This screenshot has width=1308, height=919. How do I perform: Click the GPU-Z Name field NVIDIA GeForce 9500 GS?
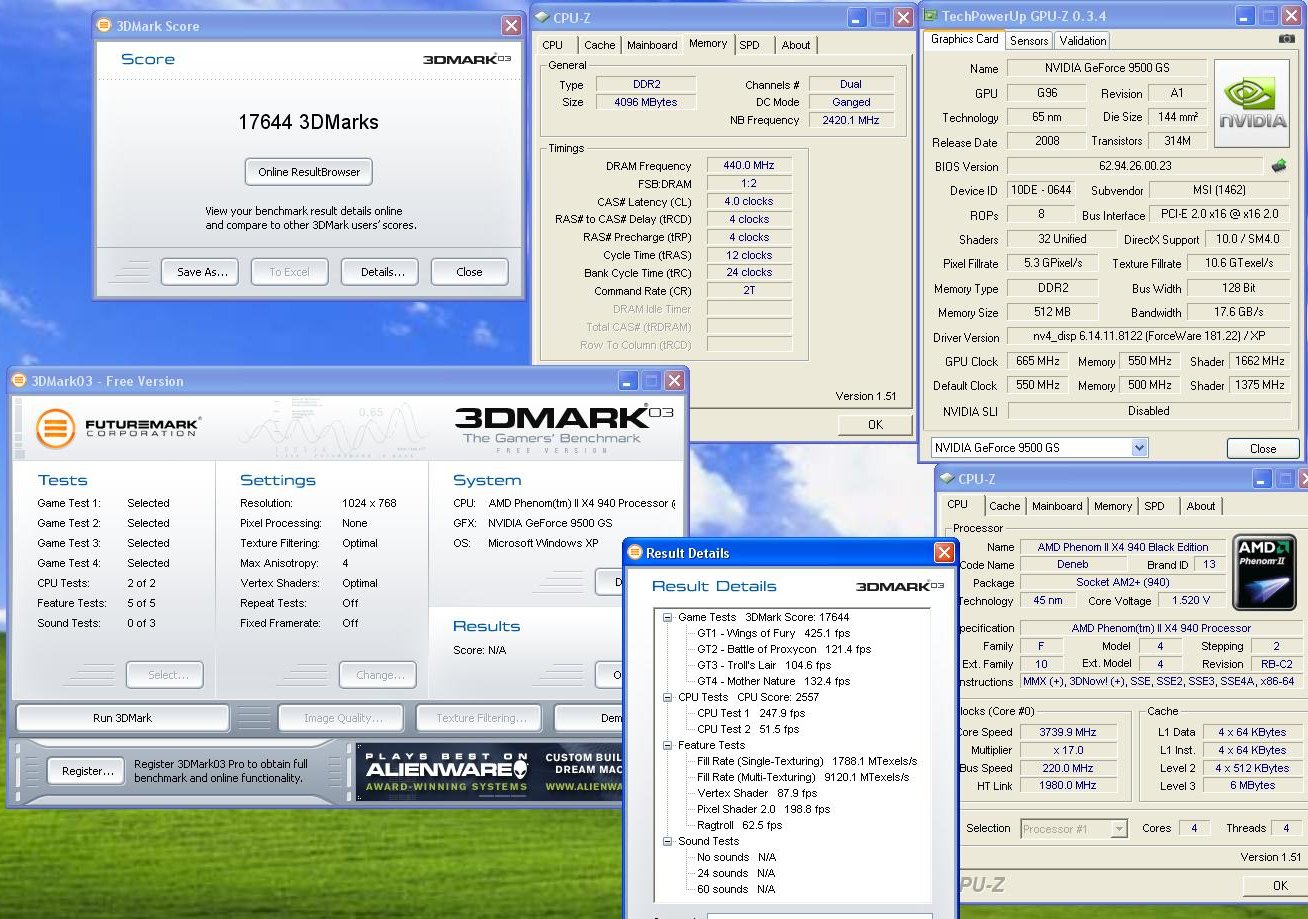[x=1106, y=68]
